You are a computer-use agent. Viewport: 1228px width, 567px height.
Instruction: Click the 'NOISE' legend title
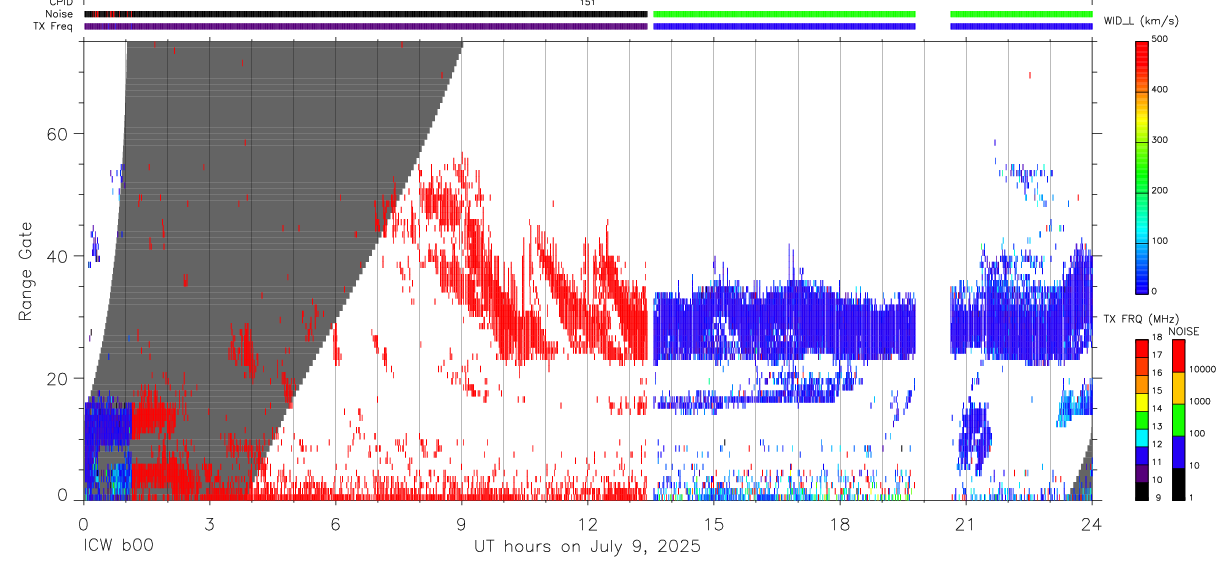click(1182, 331)
